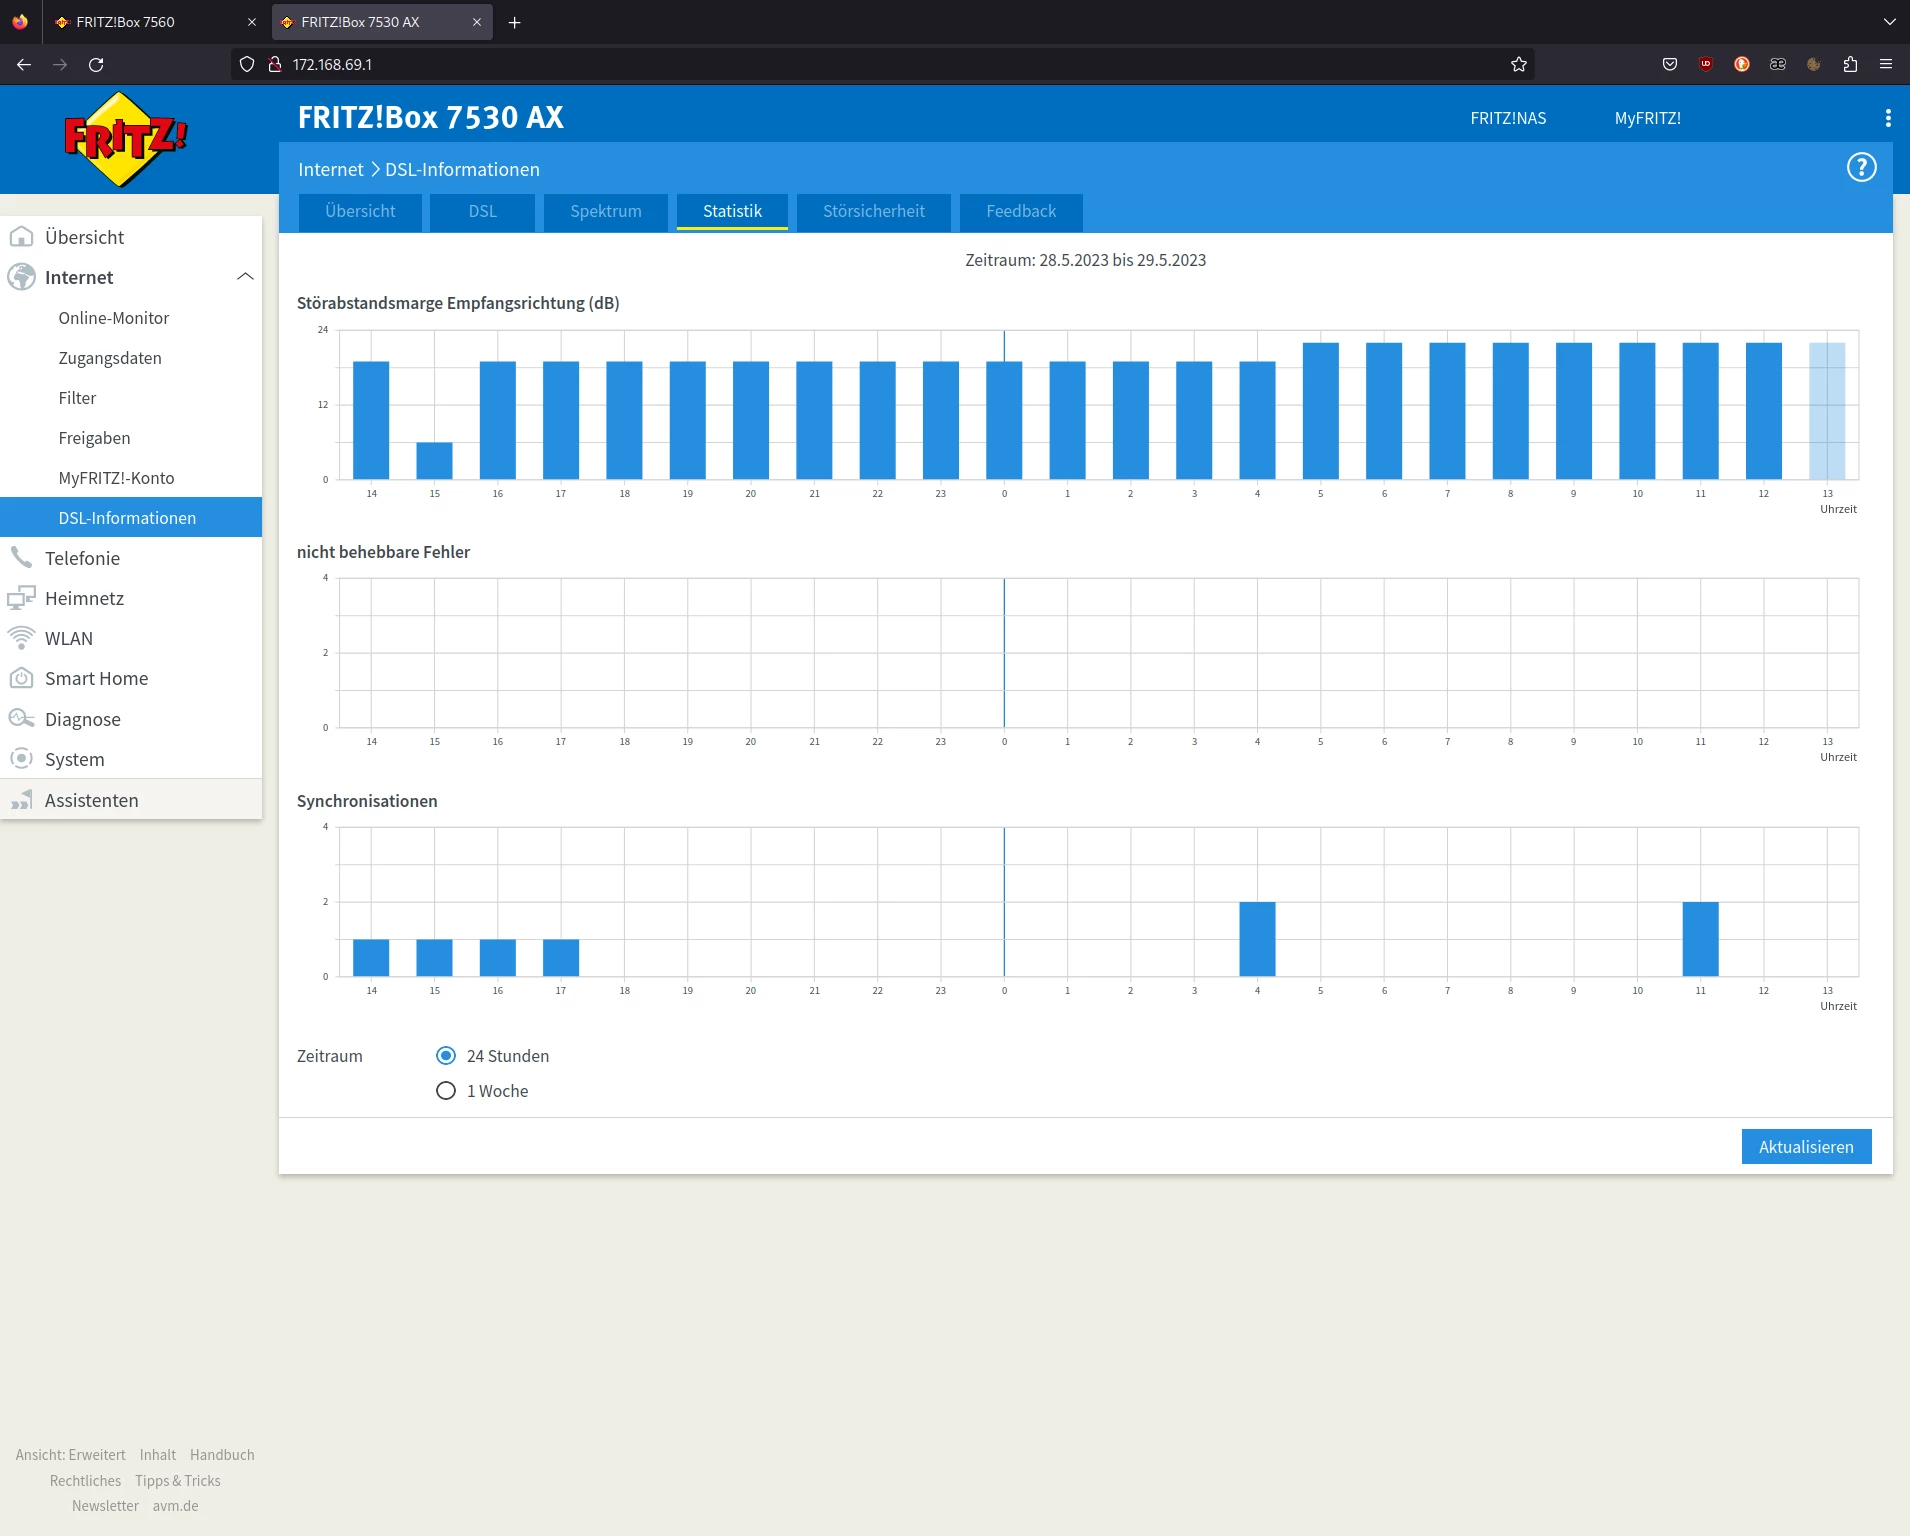Click the Synchronisationen bar at hour 11
The height and width of the screenshot is (1536, 1910).
[x=1700, y=939]
